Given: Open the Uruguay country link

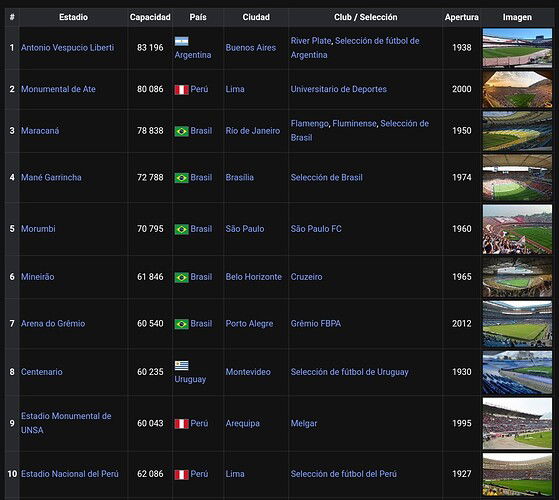Looking at the screenshot, I should click(190, 379).
